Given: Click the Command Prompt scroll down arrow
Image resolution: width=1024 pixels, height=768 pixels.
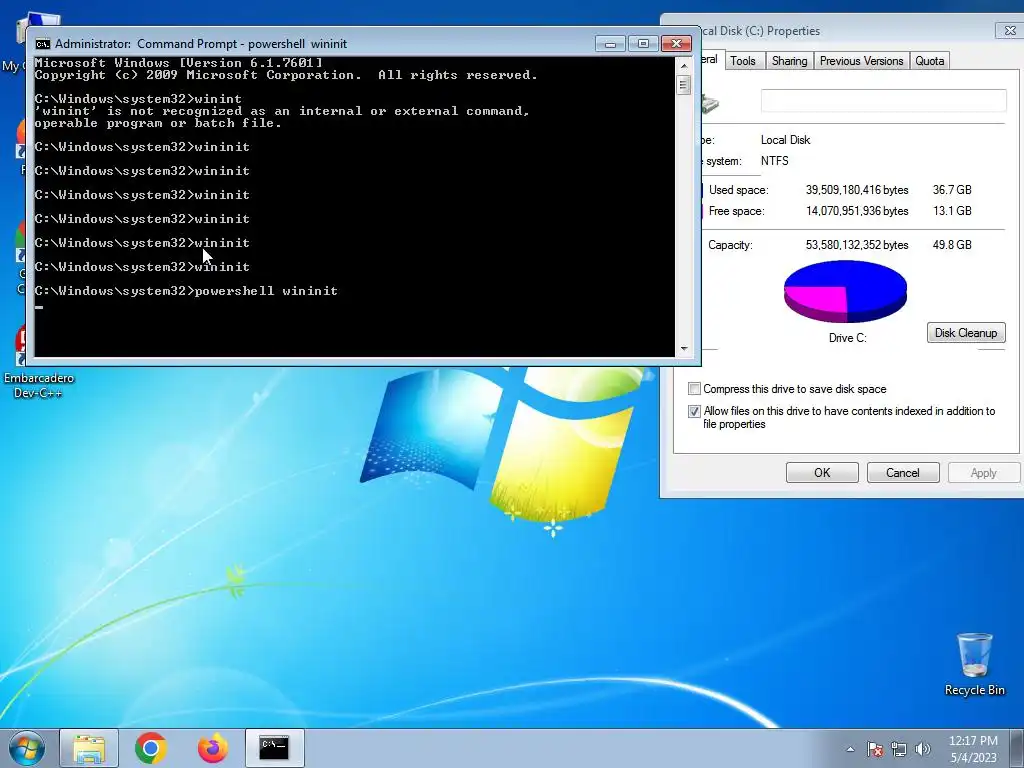Looking at the screenshot, I should [x=684, y=349].
